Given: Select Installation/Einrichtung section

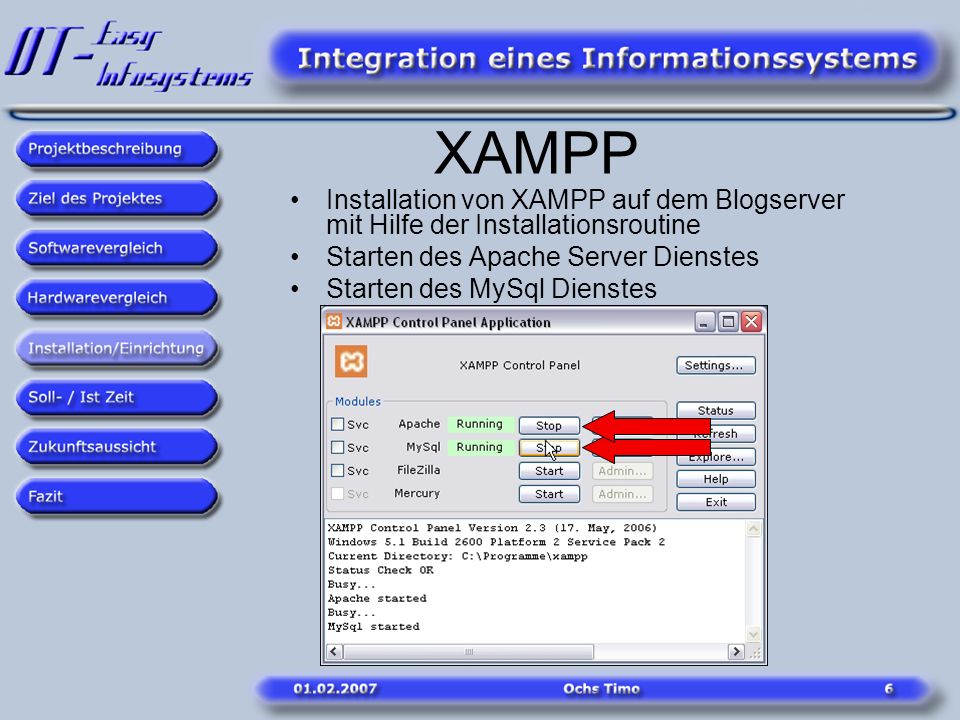Looking at the screenshot, I should pos(116,348).
